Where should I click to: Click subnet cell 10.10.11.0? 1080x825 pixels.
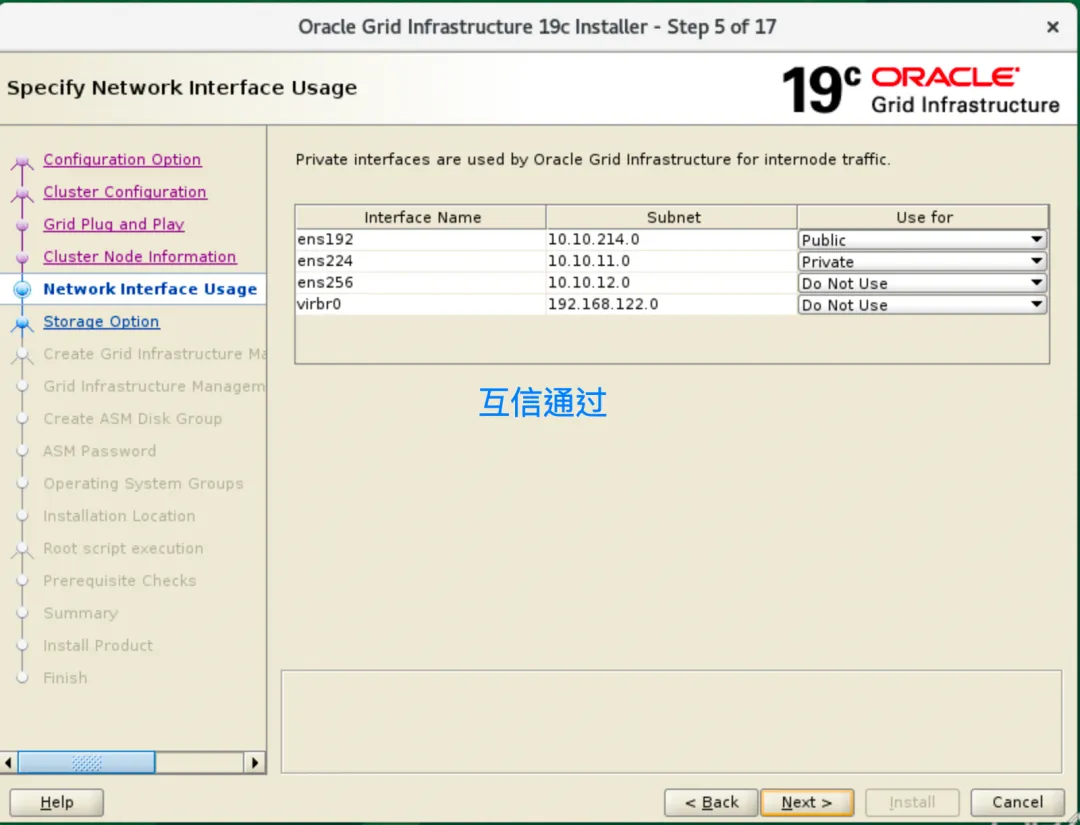(672, 261)
